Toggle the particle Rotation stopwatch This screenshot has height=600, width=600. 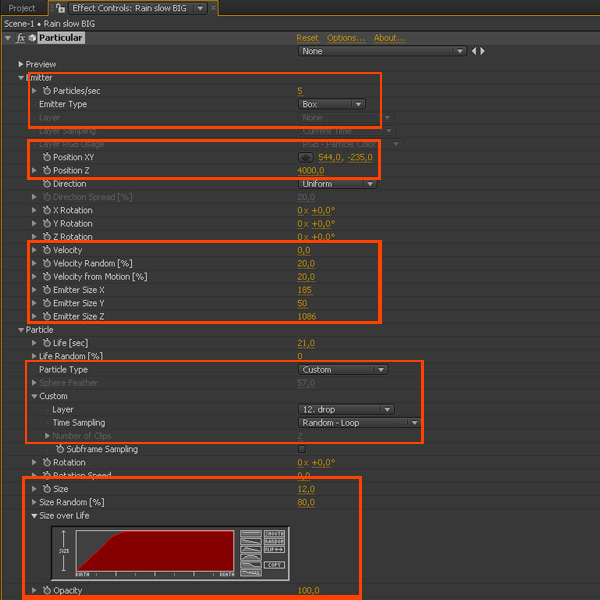pyautogui.click(x=47, y=462)
